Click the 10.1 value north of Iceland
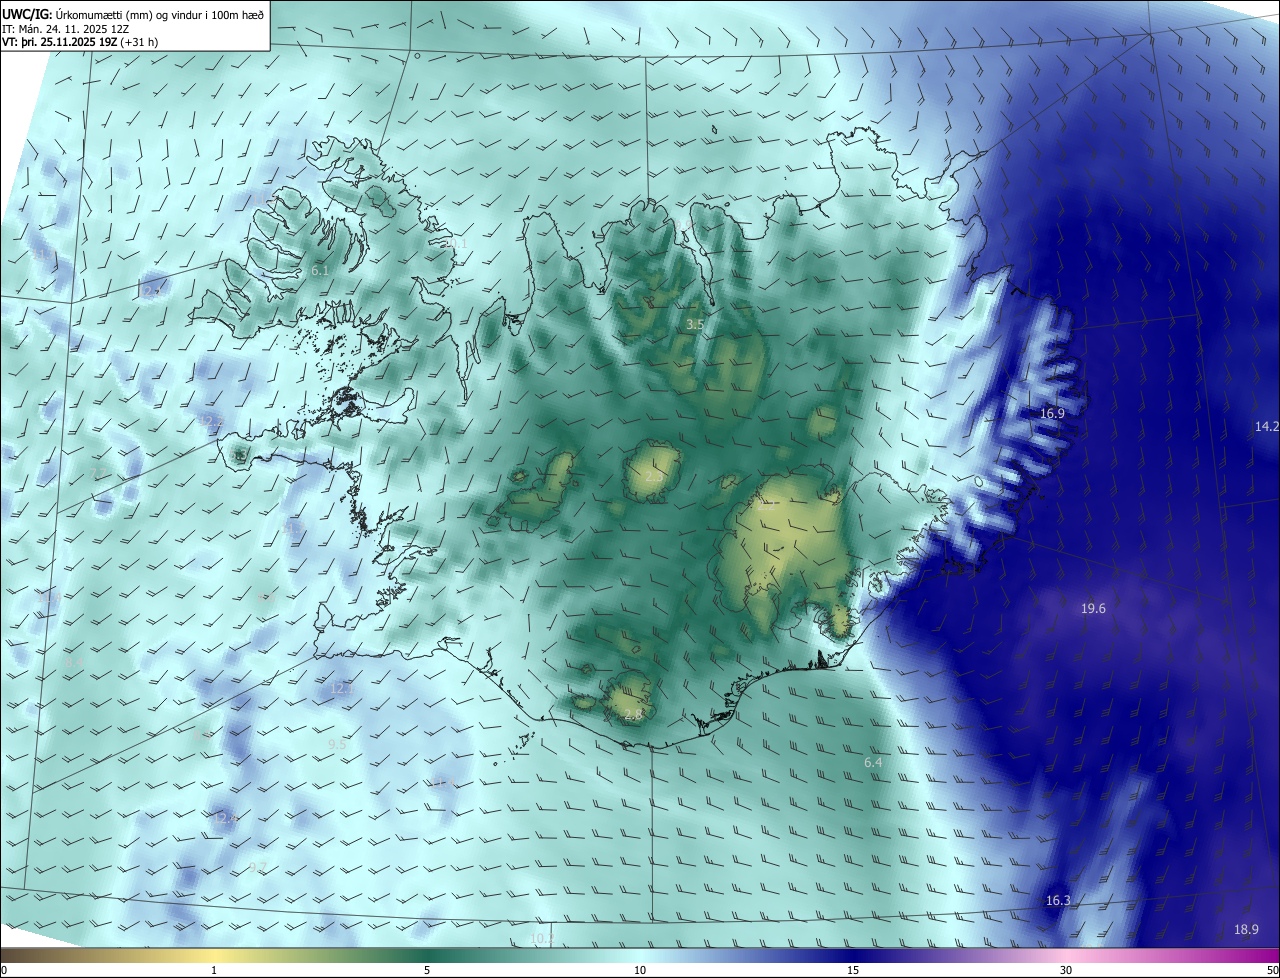1280x978 pixels. click(x=456, y=243)
